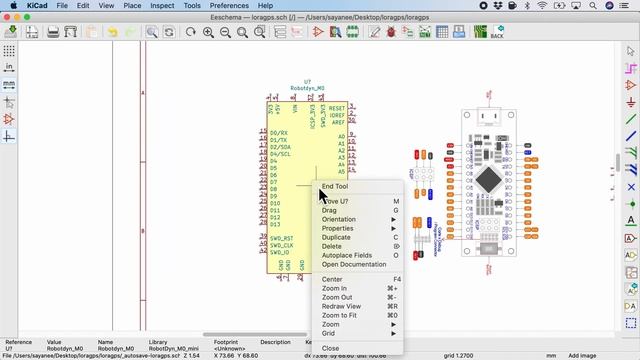Click the Zoom In magnifier icon
640x360 pixels.
tap(208, 32)
